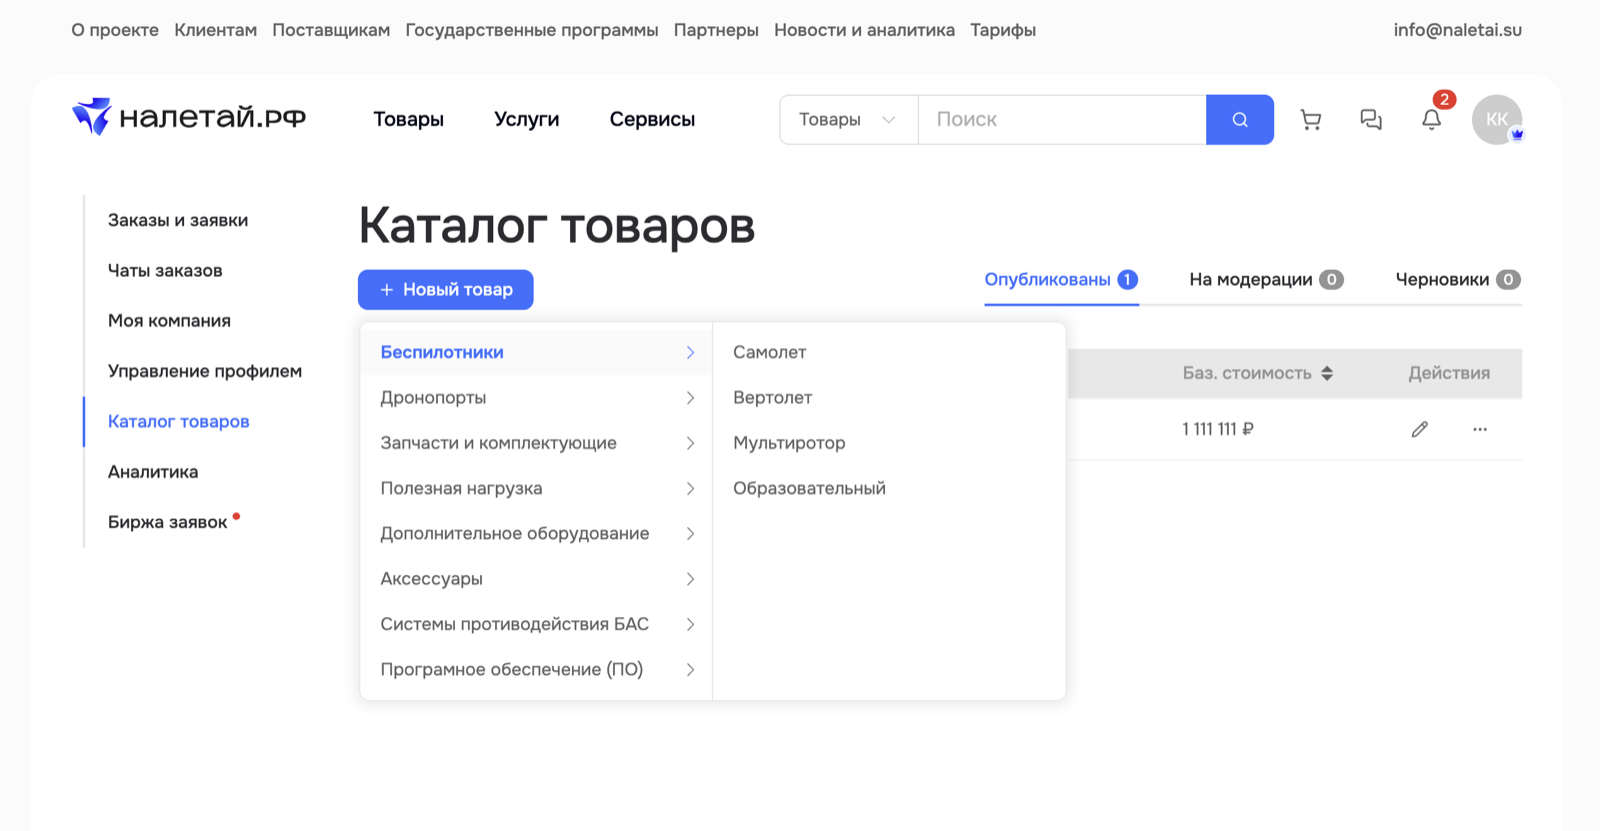The height and width of the screenshot is (831, 1600).
Task: Click the 1 111 111 ₽ price cell
Action: point(1217,429)
